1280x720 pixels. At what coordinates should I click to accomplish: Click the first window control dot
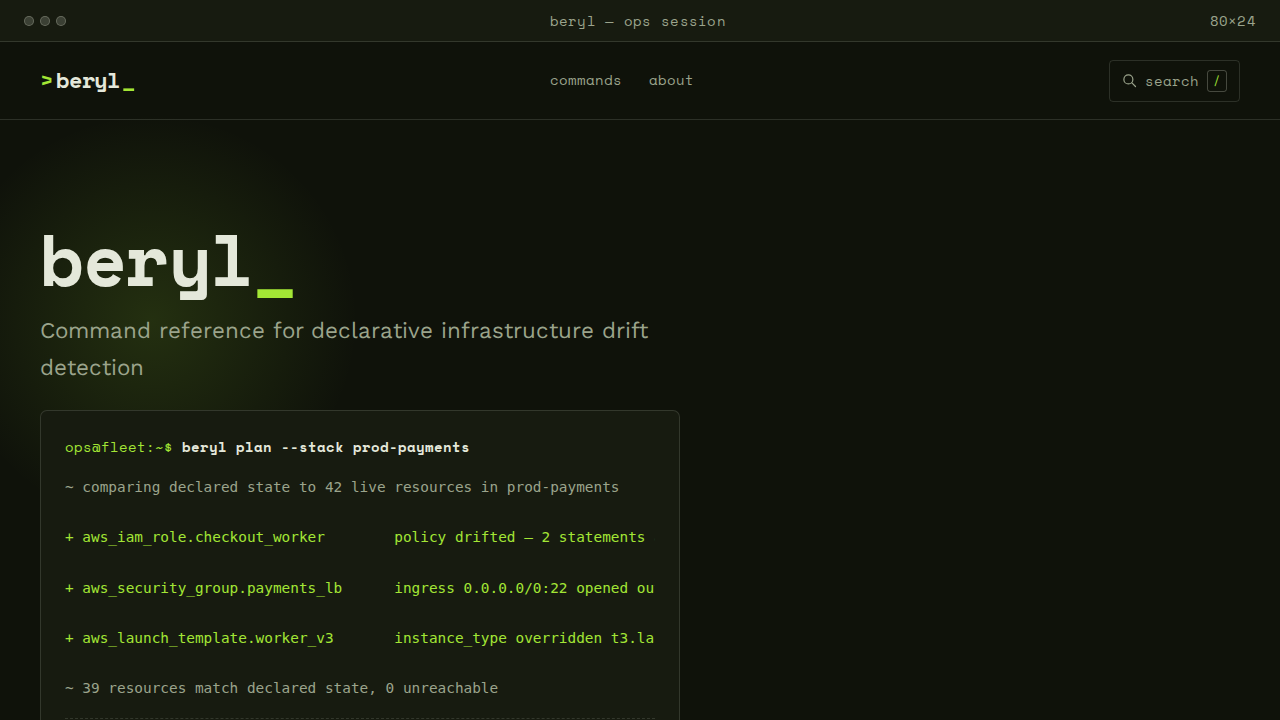(x=29, y=21)
